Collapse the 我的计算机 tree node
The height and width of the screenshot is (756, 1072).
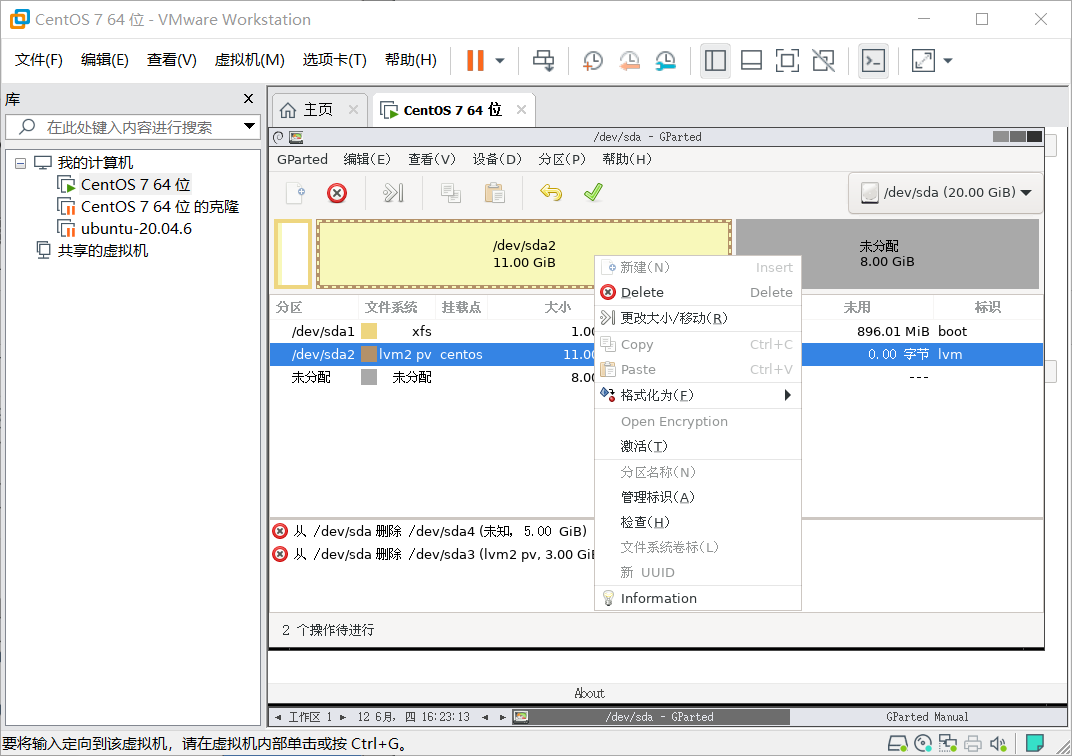pyautogui.click(x=21, y=163)
